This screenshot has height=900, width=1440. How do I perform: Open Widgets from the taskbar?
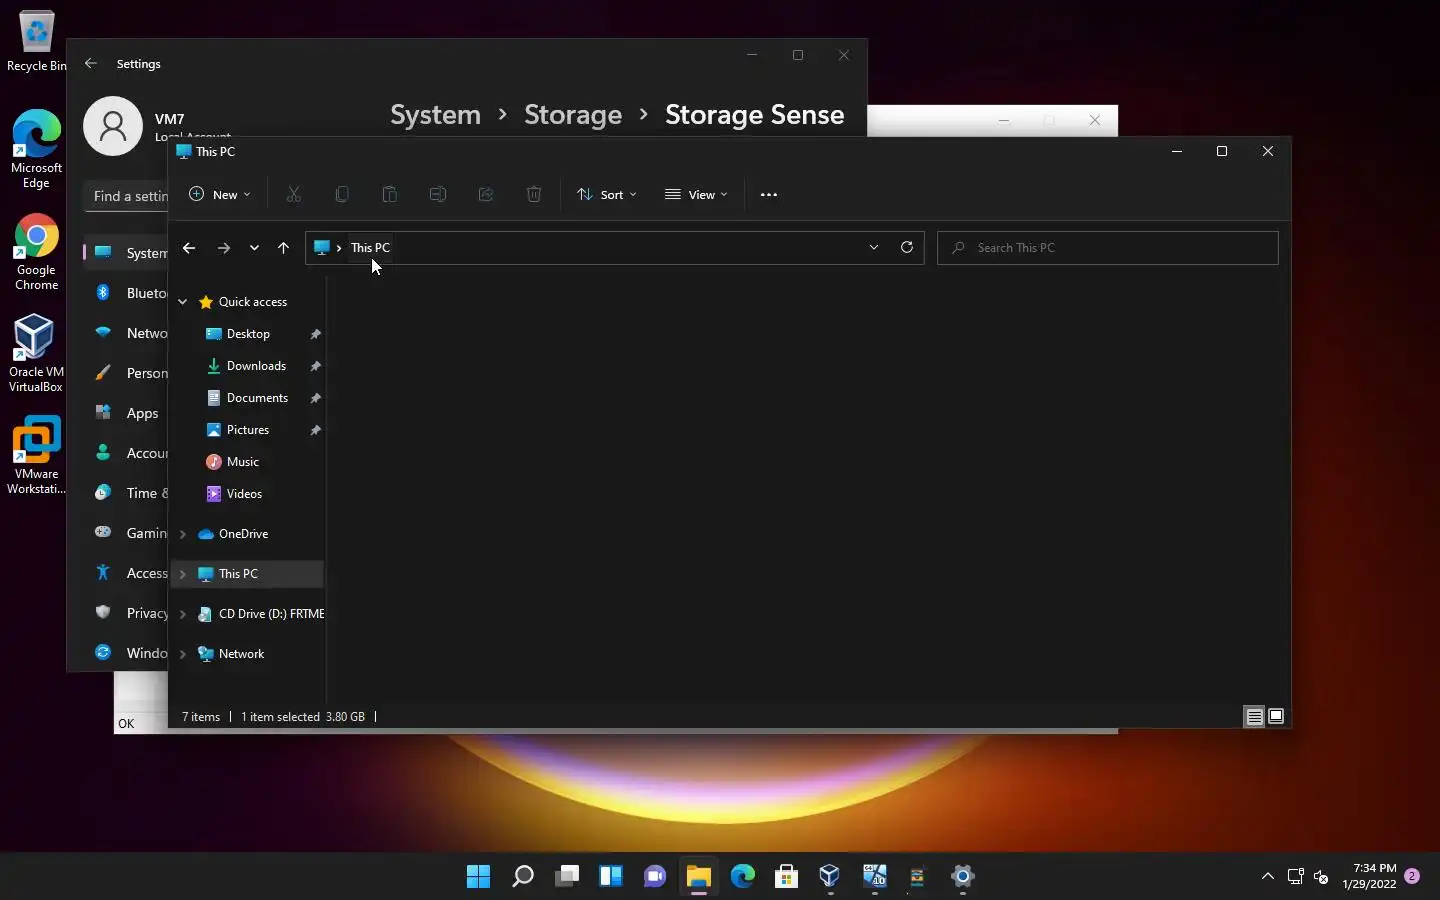point(611,877)
